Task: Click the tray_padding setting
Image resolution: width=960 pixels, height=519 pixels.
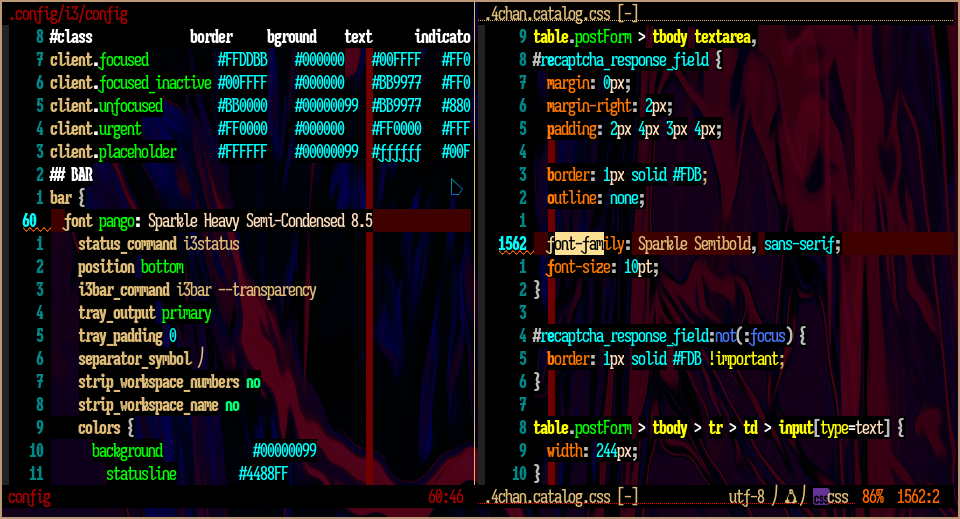Action: 127,336
